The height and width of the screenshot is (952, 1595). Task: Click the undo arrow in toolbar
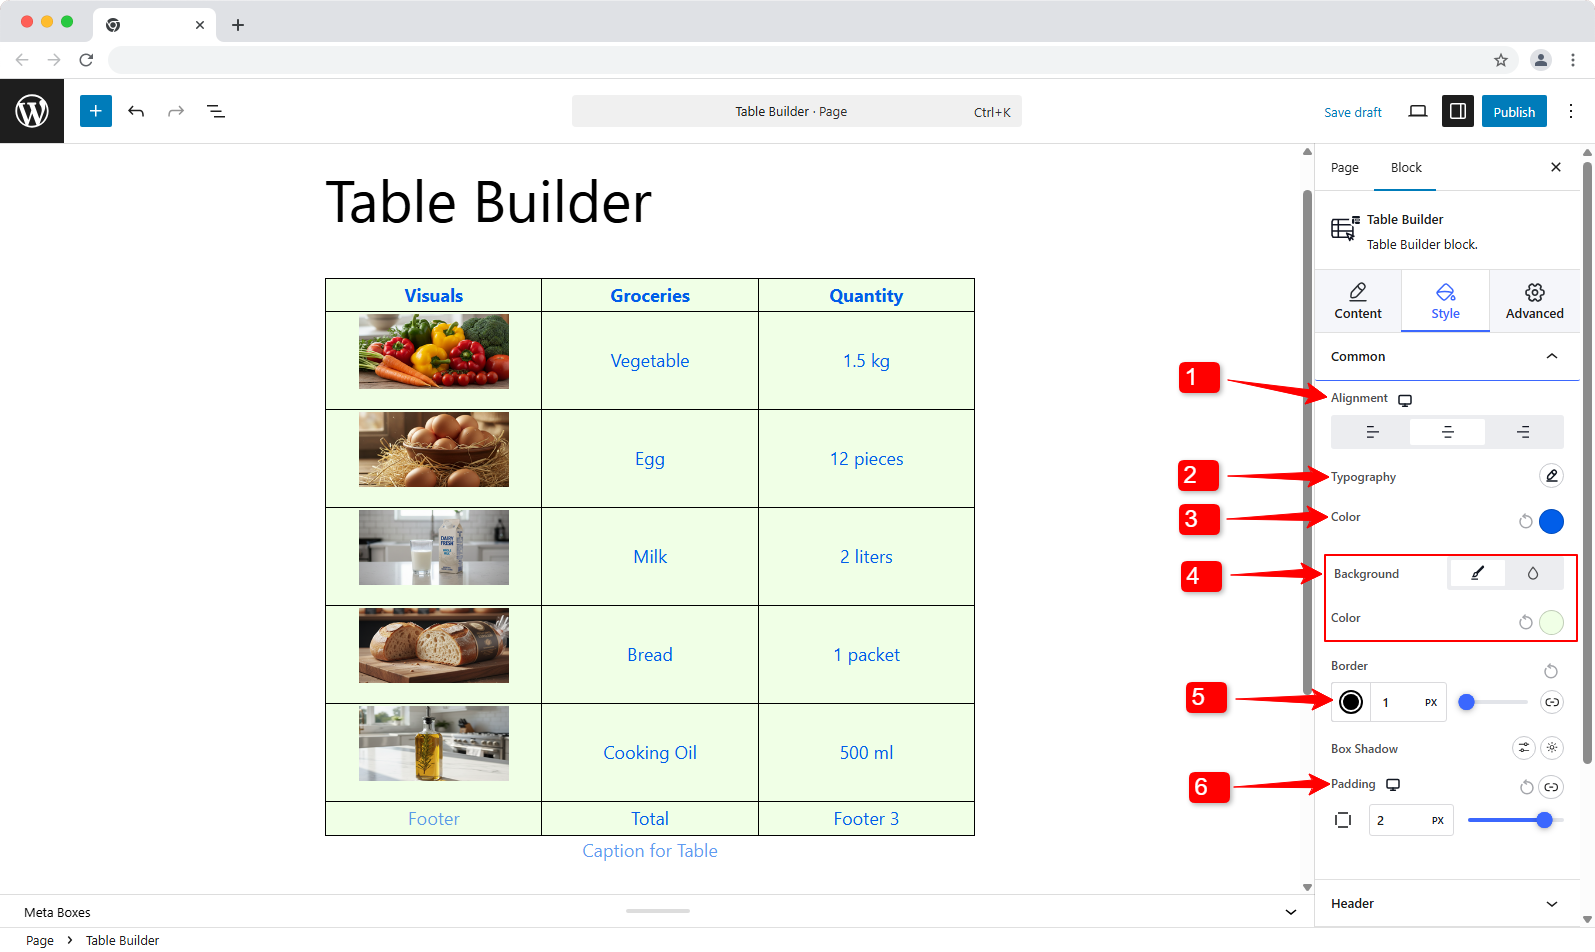point(136,111)
